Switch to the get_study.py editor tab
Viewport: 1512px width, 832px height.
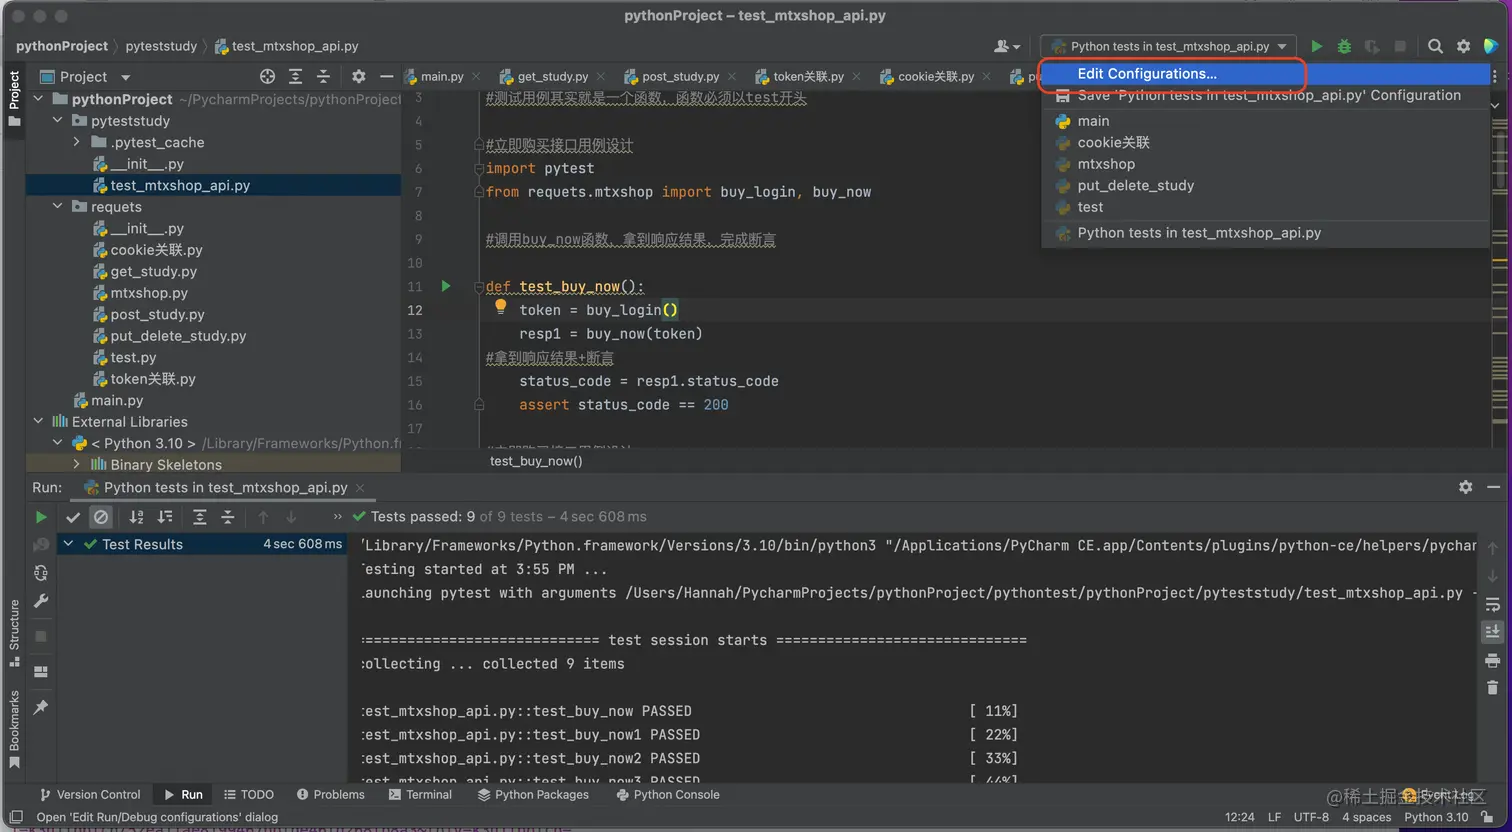[552, 76]
